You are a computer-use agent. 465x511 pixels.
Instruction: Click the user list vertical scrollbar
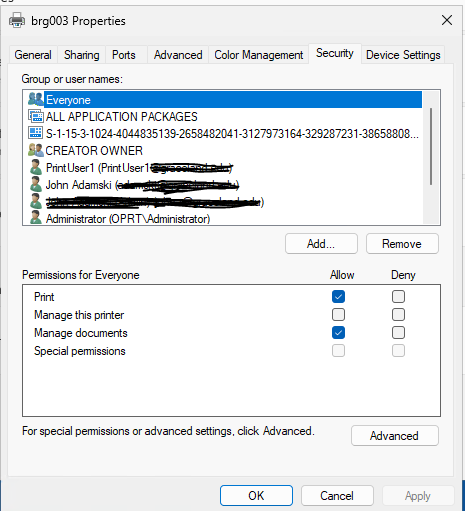tap(431, 147)
